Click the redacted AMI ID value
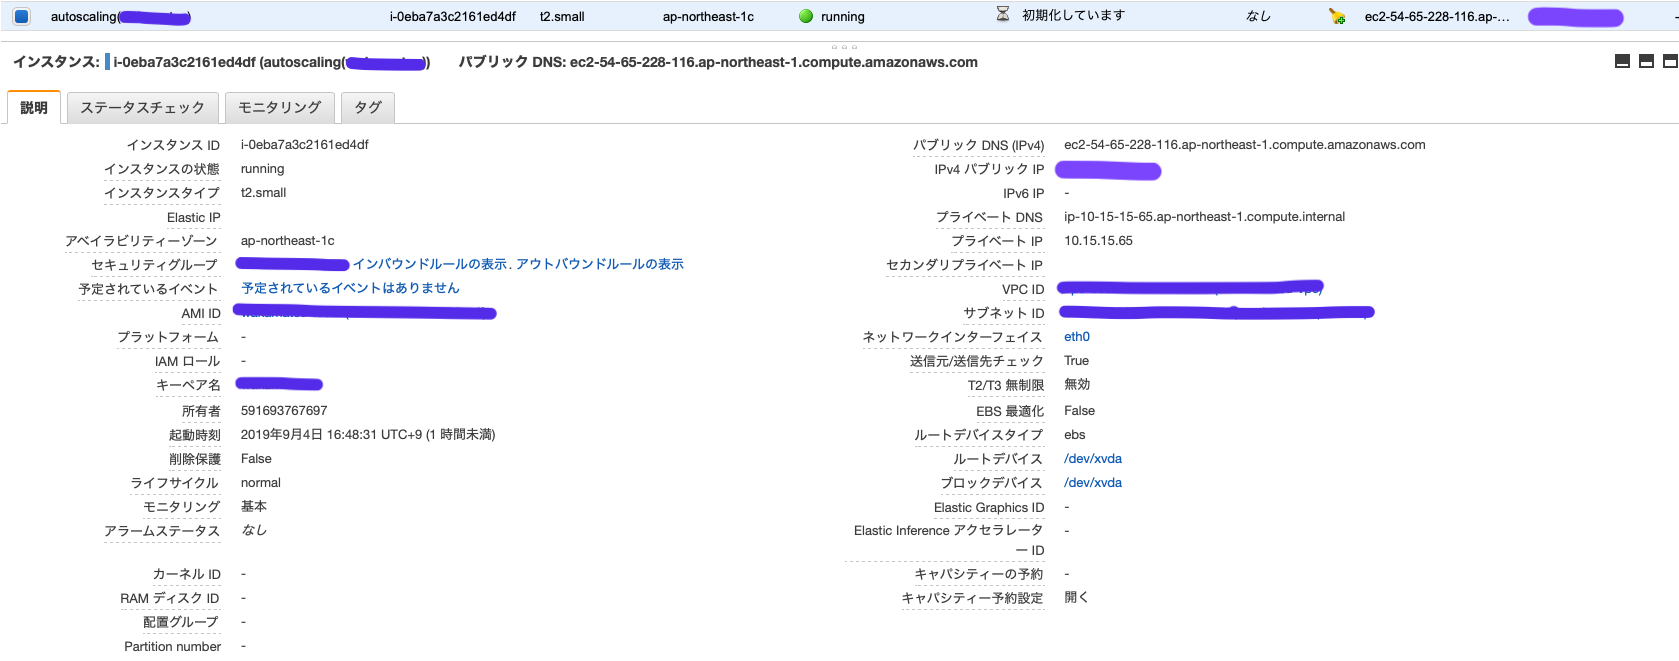This screenshot has width=1679, height=661. click(x=365, y=313)
